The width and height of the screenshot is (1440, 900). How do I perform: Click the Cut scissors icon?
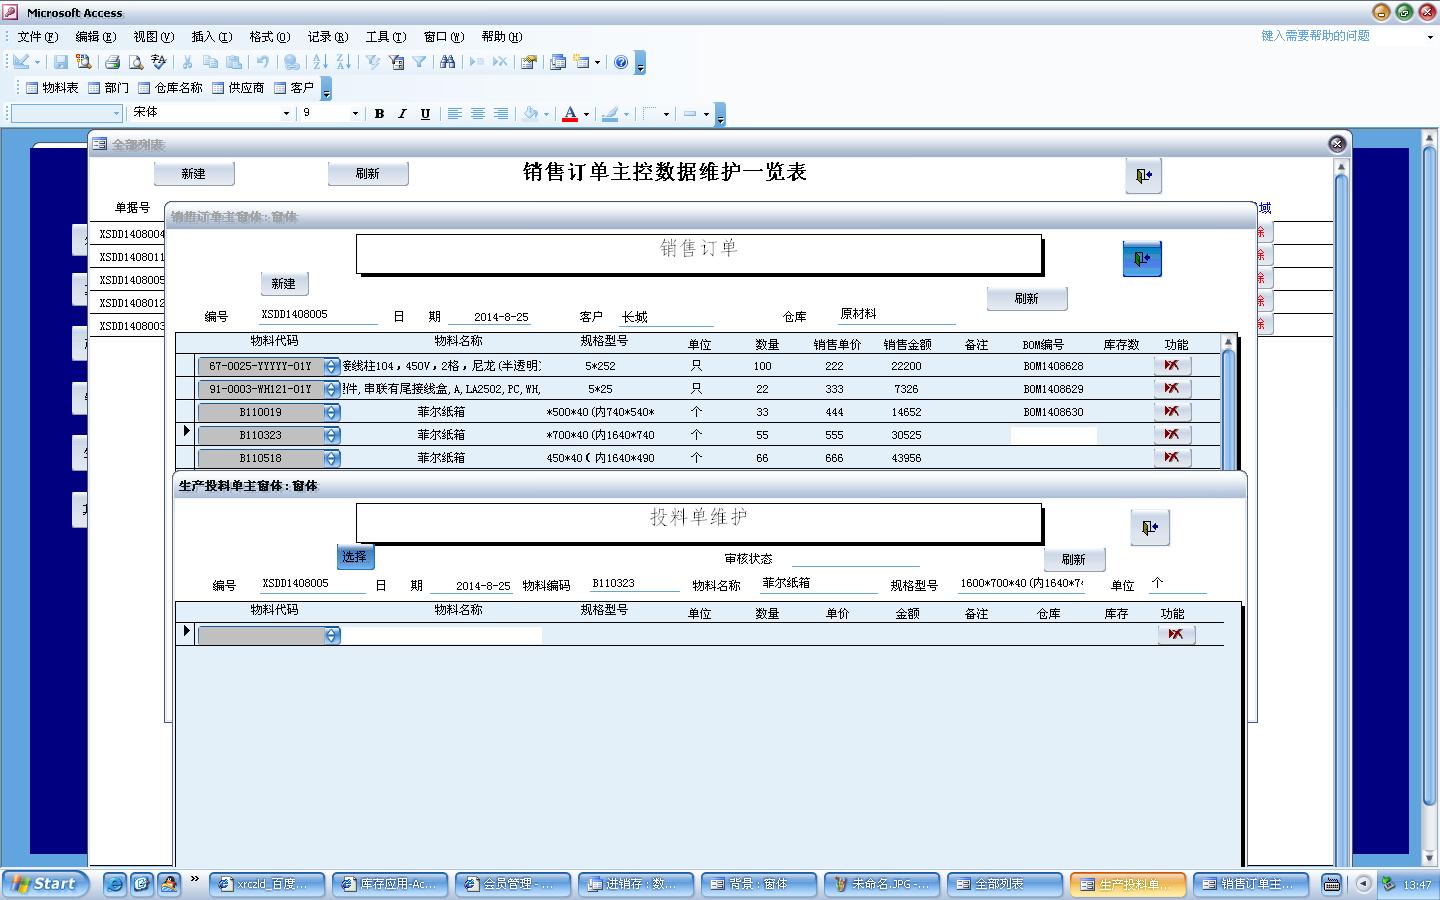tap(187, 62)
